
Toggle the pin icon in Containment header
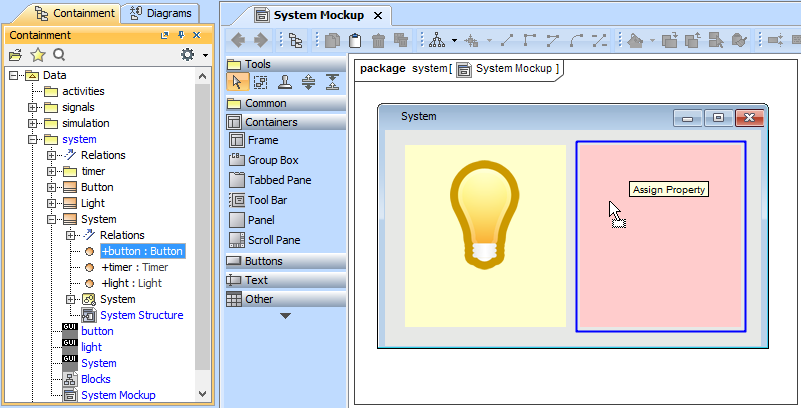(x=180, y=35)
